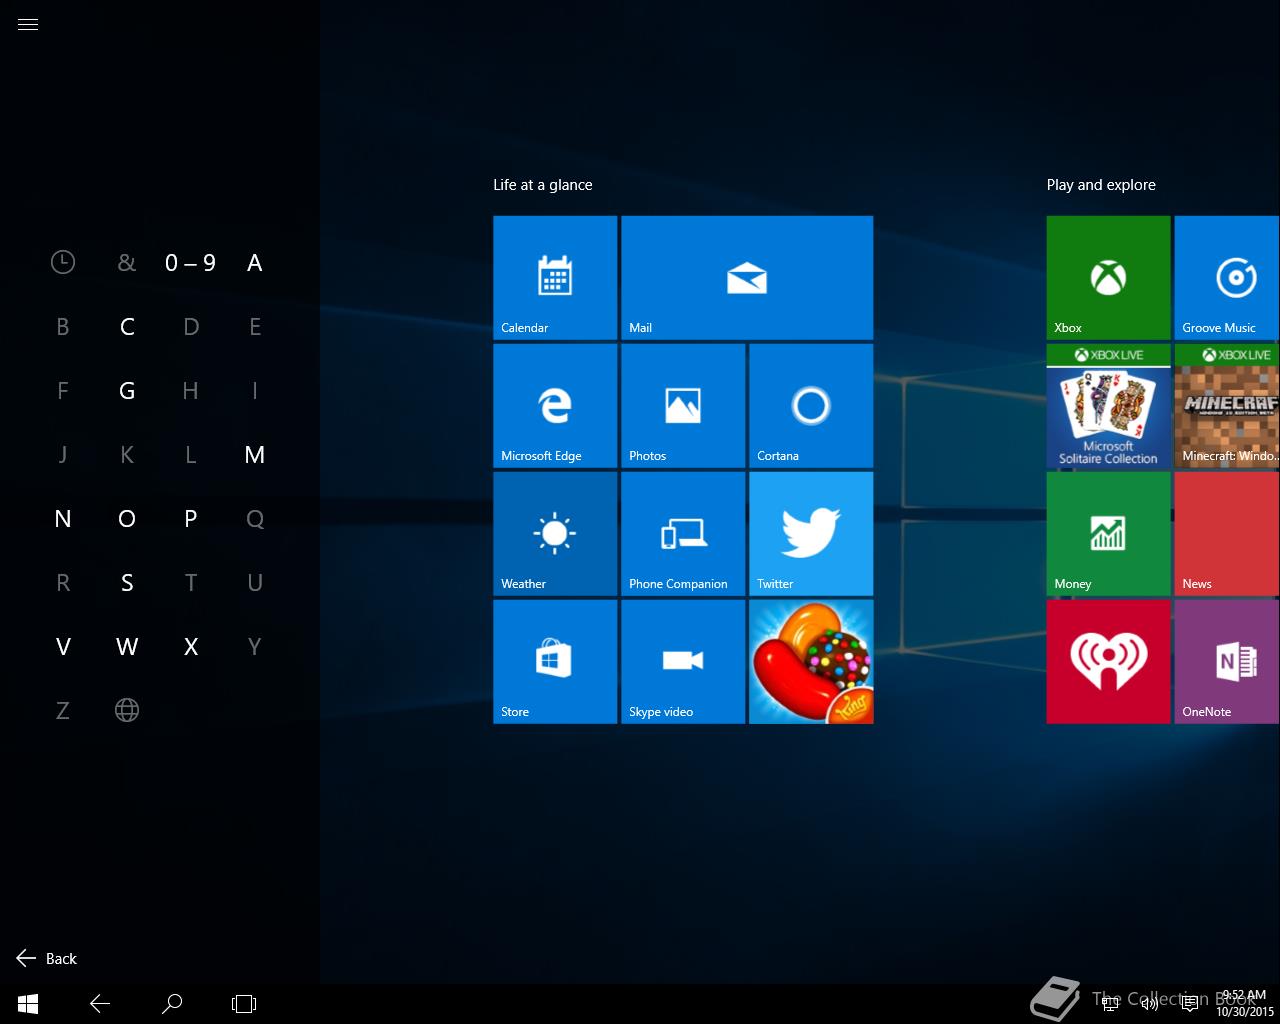Open the taskbar clock showing 9:52 AM
Image resolution: width=1280 pixels, height=1024 pixels.
(x=1244, y=1004)
